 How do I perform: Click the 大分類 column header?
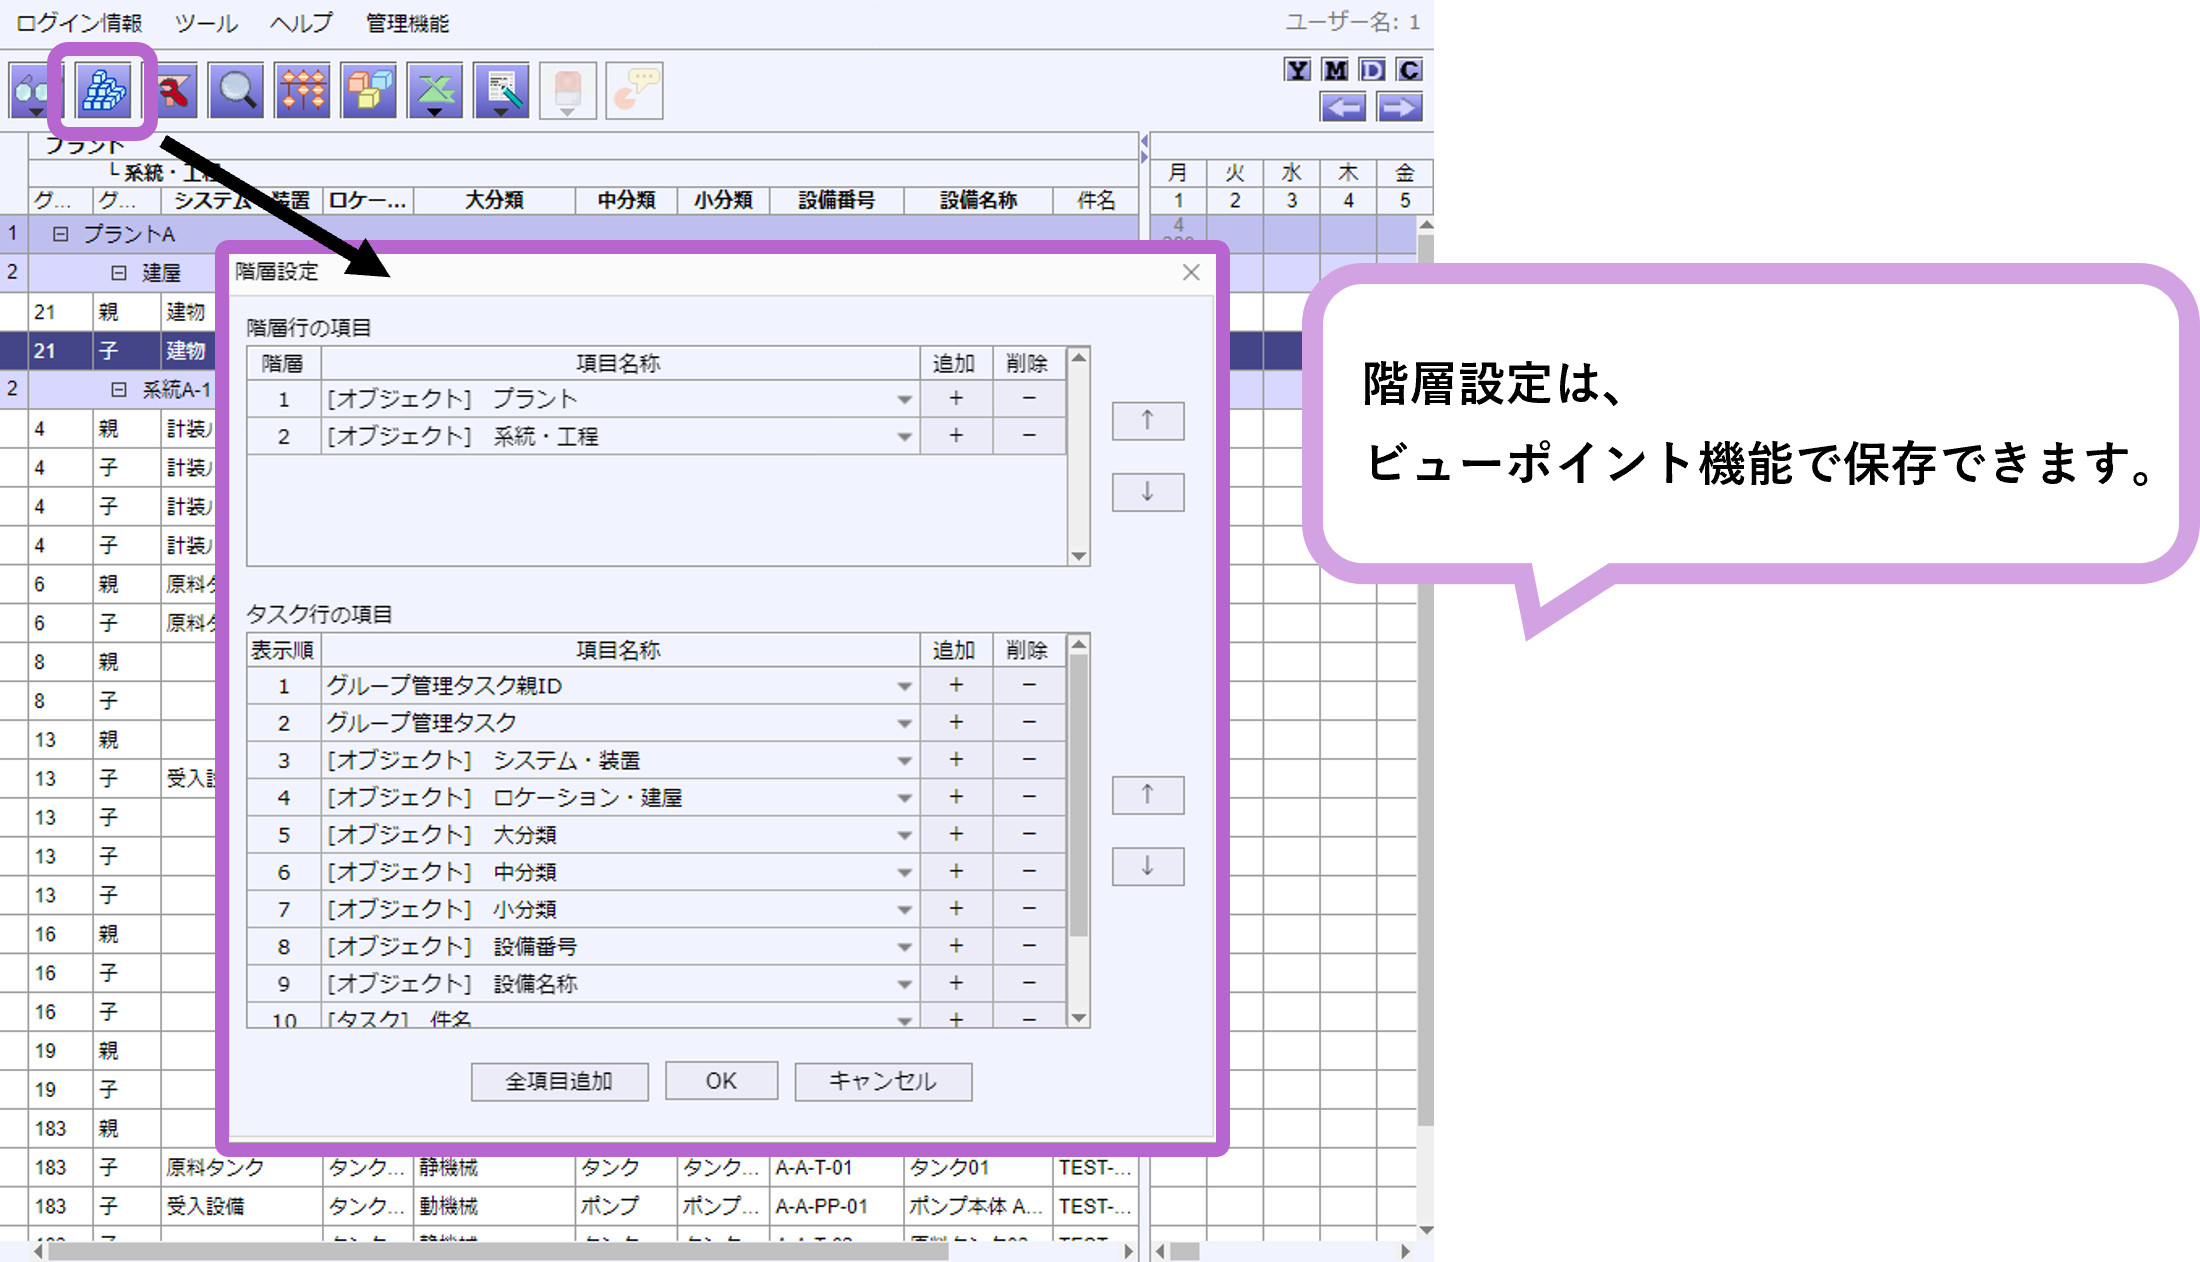click(x=494, y=200)
